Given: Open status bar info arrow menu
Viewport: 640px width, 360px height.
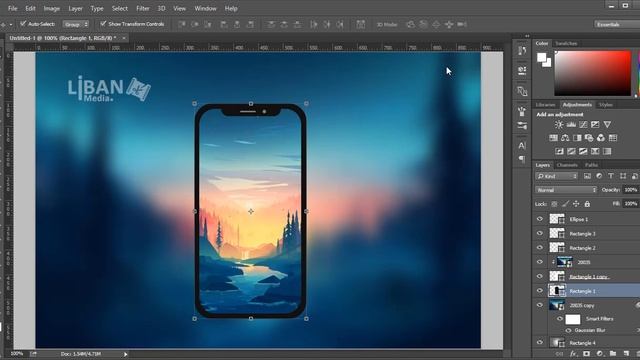Looking at the screenshot, I should [x=125, y=354].
